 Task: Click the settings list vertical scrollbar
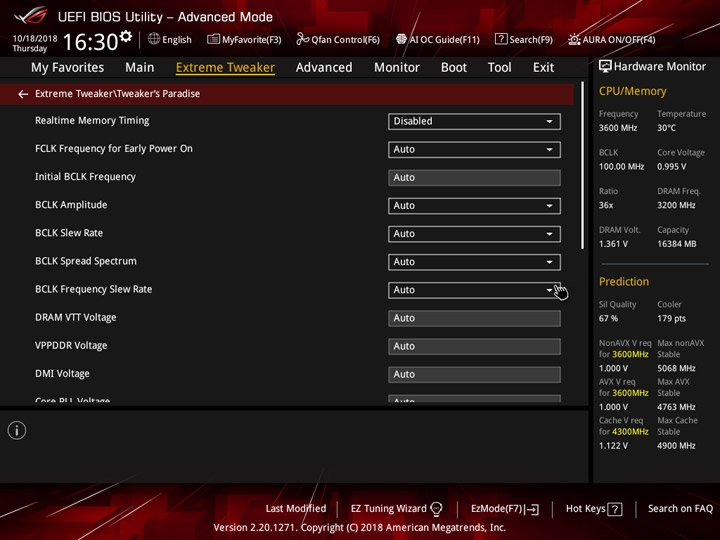click(x=583, y=165)
